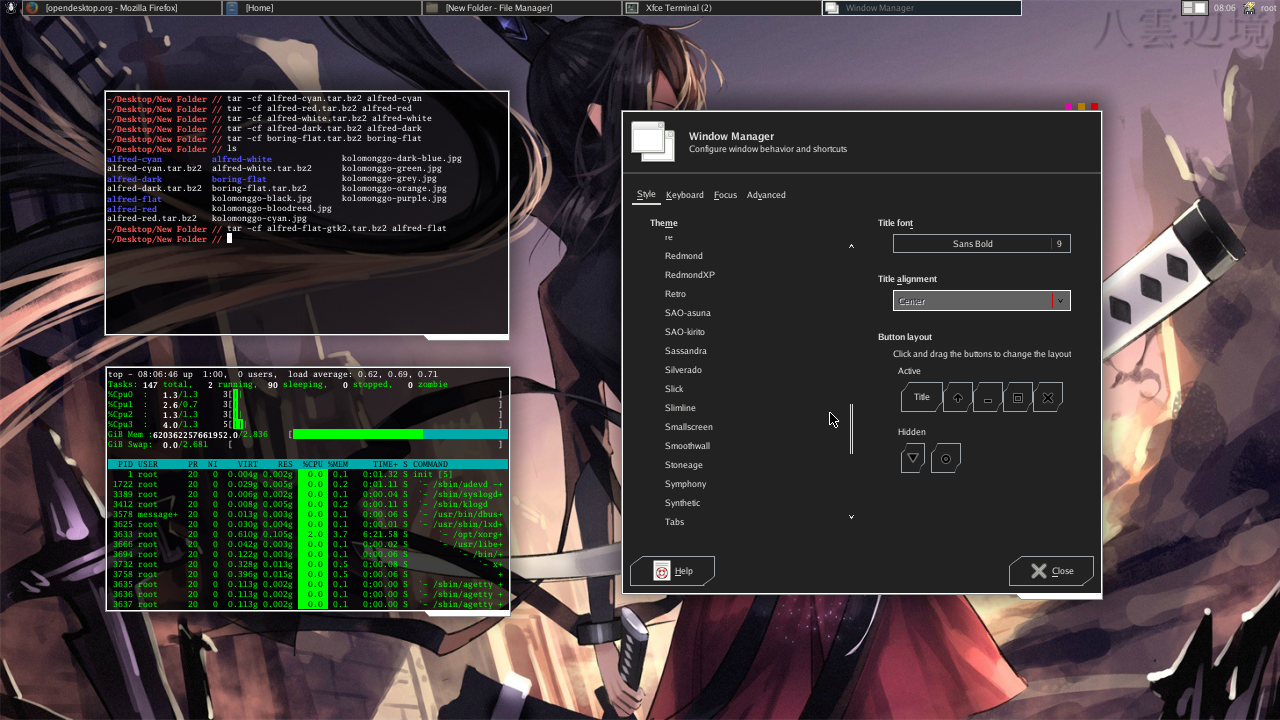Switch to the Keyboard tab
The image size is (1280, 720).
[x=685, y=195]
